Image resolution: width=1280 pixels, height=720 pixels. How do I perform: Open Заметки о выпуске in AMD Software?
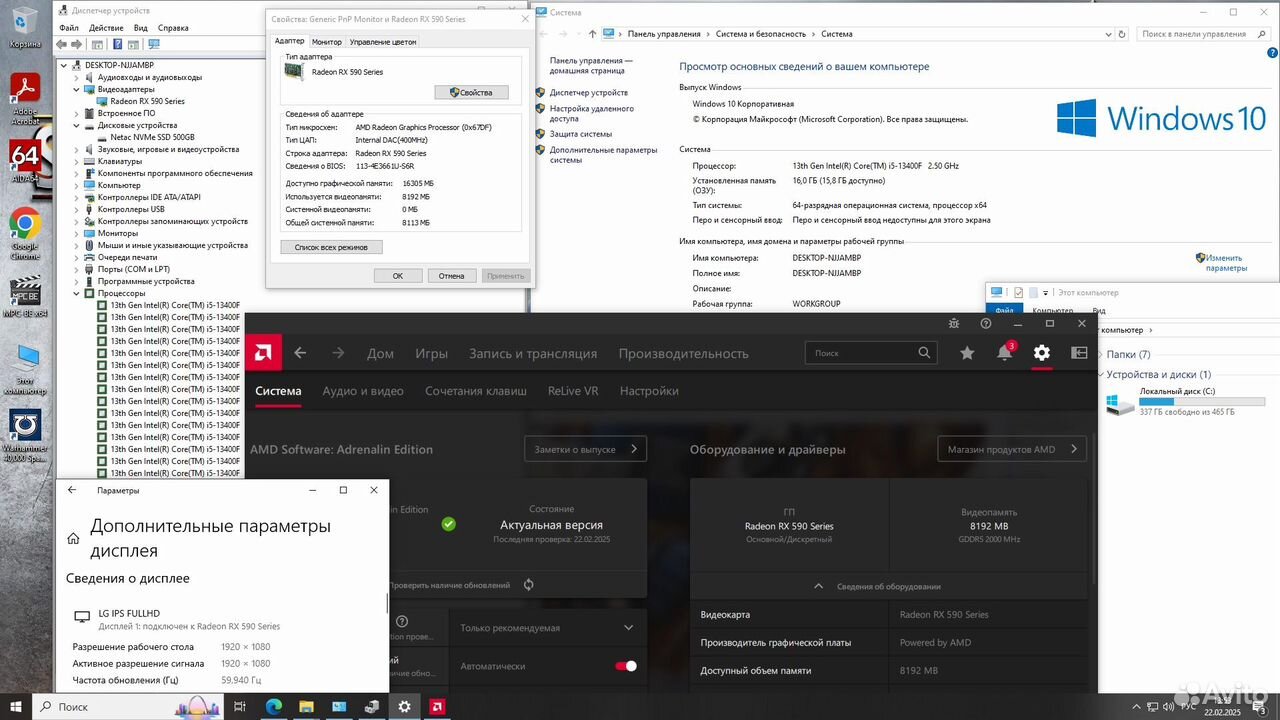pos(585,449)
